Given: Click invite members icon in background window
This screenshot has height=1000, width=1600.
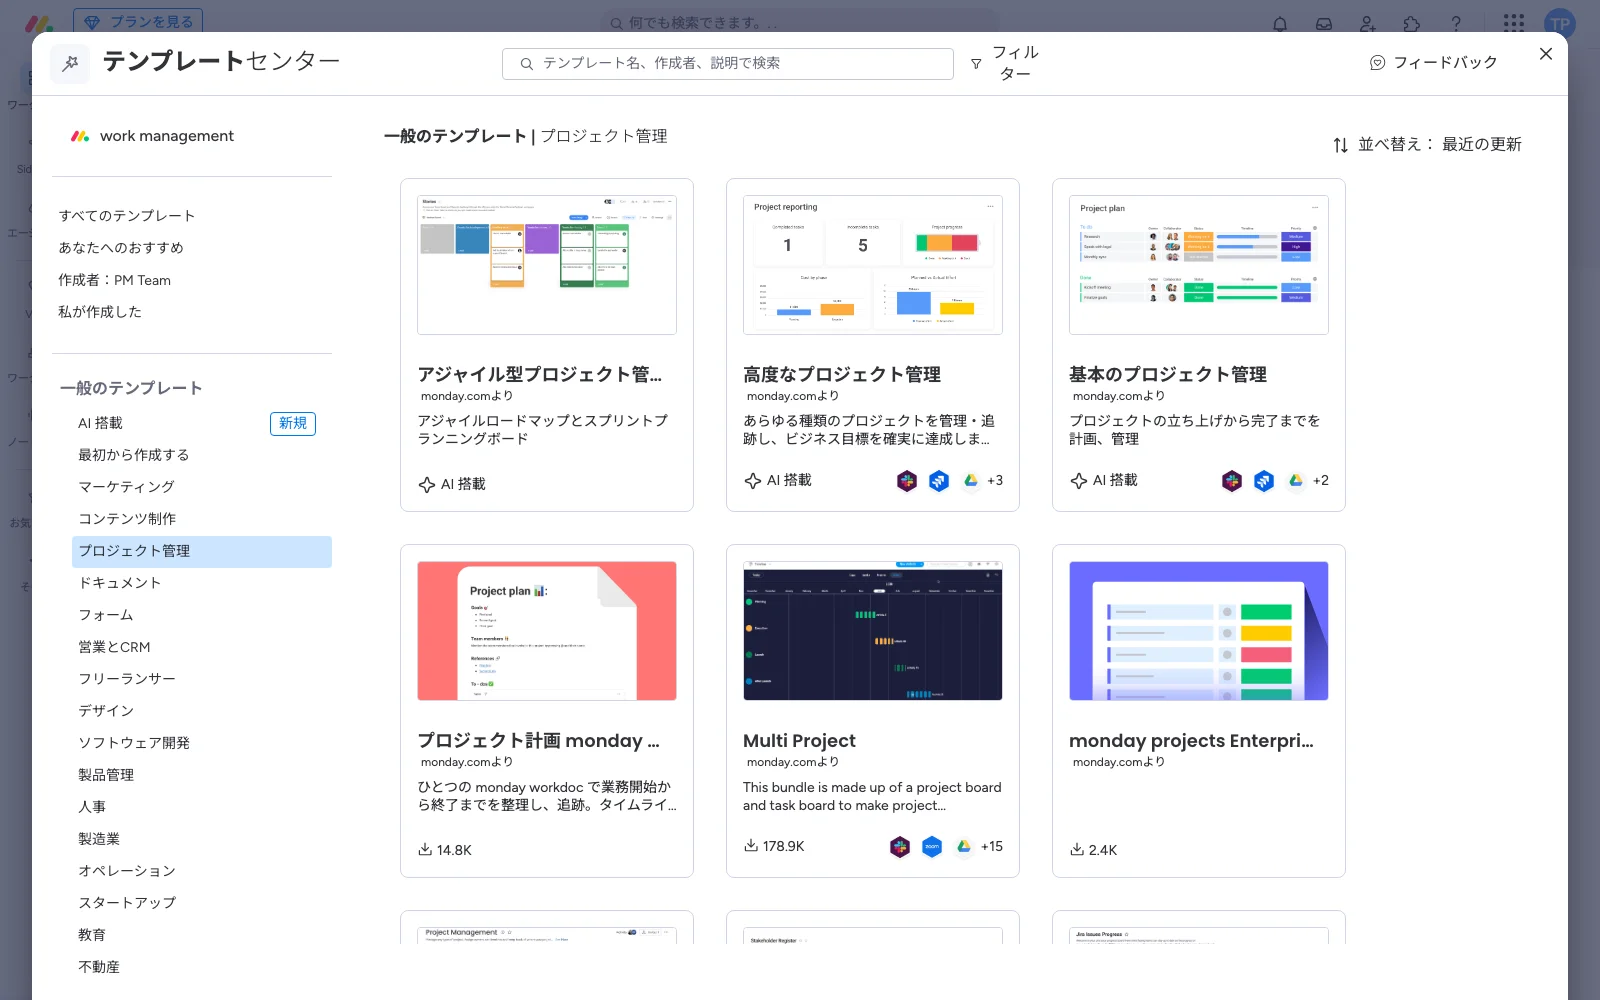Looking at the screenshot, I should click(x=1368, y=24).
